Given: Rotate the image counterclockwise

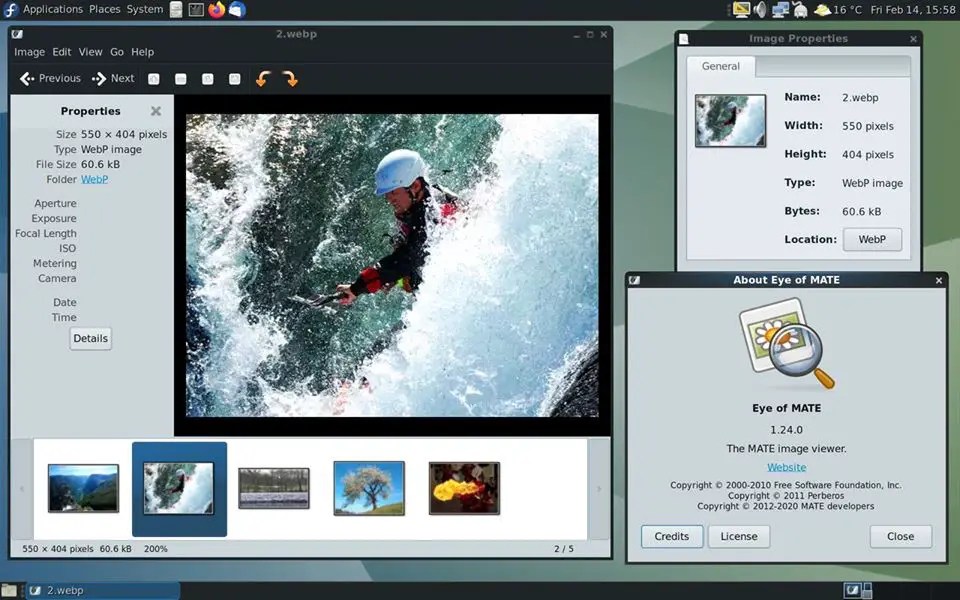Looking at the screenshot, I should (x=262, y=78).
